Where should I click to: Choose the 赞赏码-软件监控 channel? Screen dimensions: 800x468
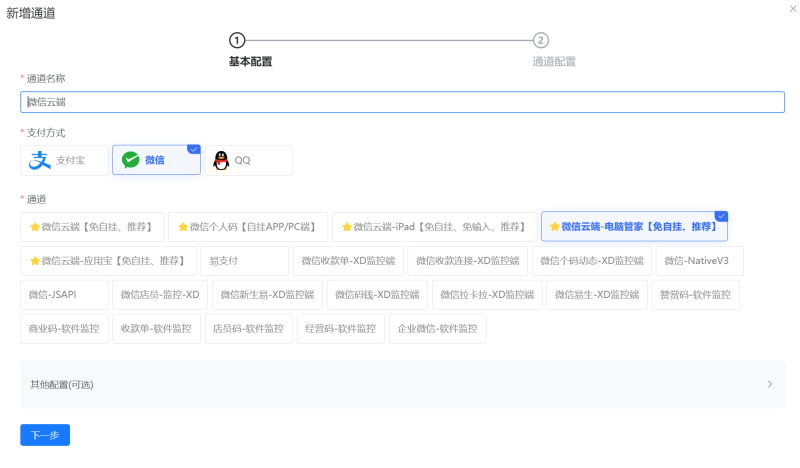tap(695, 294)
